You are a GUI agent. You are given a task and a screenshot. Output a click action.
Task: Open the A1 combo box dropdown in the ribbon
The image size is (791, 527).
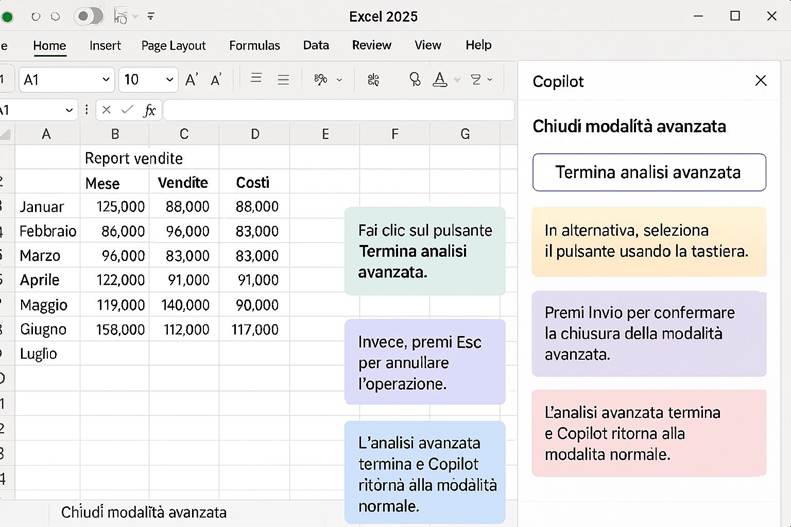(x=106, y=80)
